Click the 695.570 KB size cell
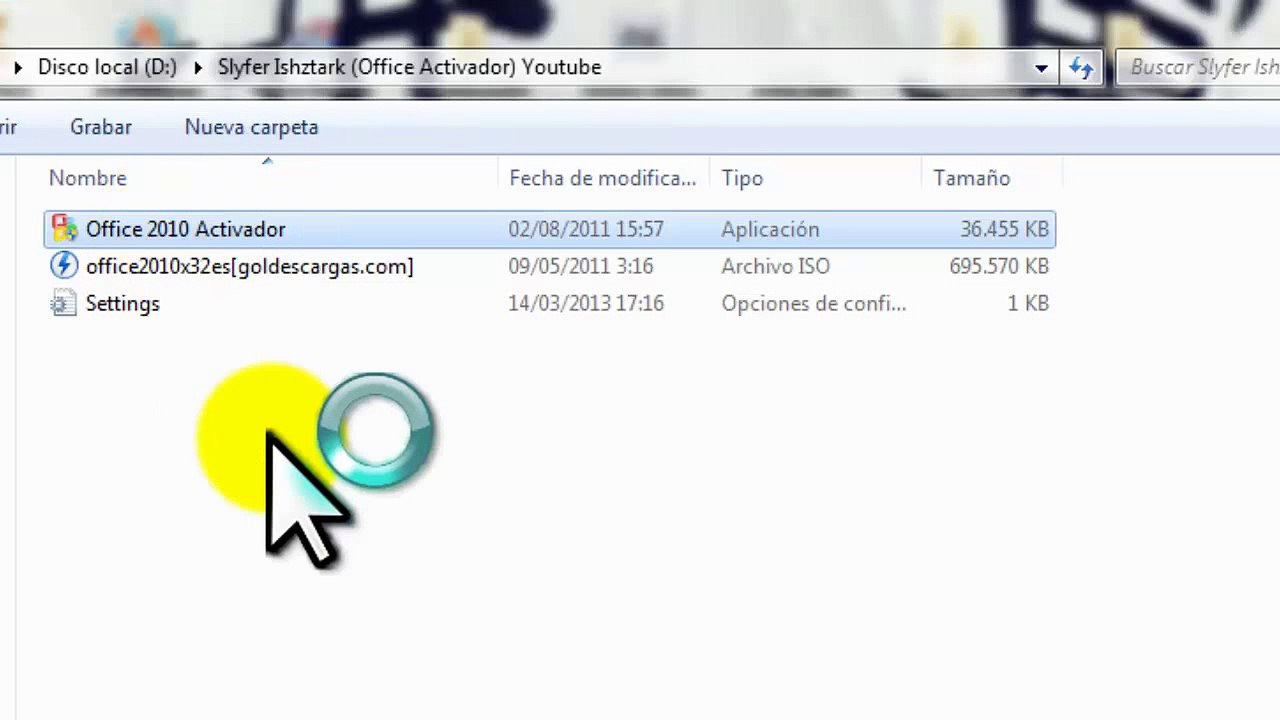This screenshot has width=1280, height=720. tap(999, 266)
